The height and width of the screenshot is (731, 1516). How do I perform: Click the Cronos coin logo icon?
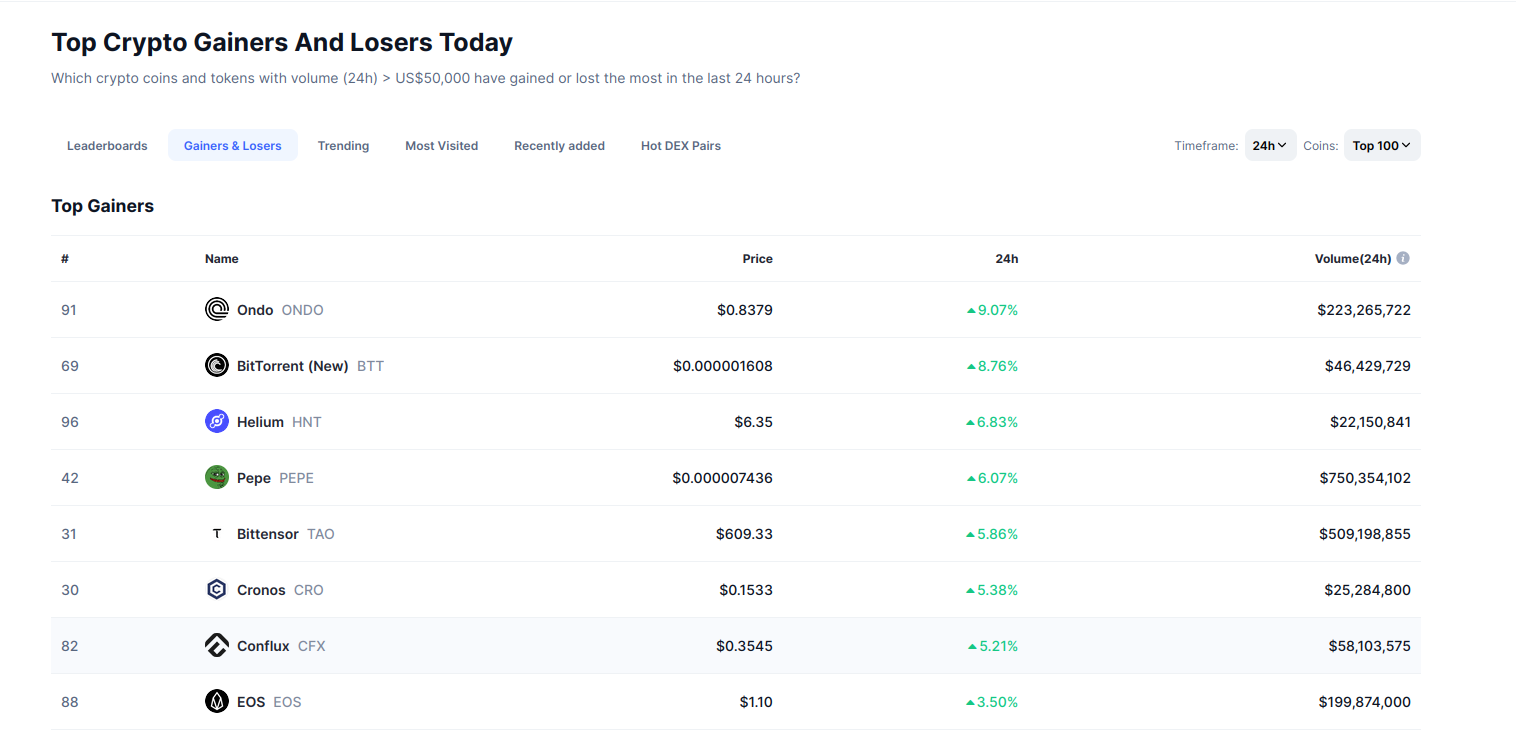217,590
